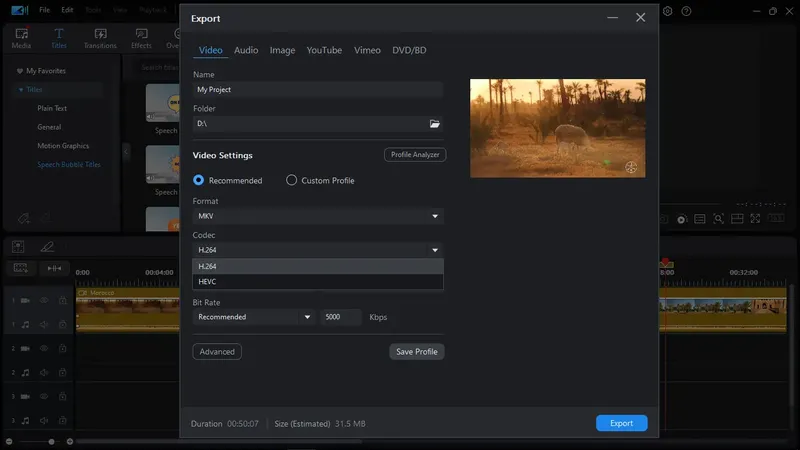
Task: Click the split layout icon under the player
Action: (x=737, y=219)
